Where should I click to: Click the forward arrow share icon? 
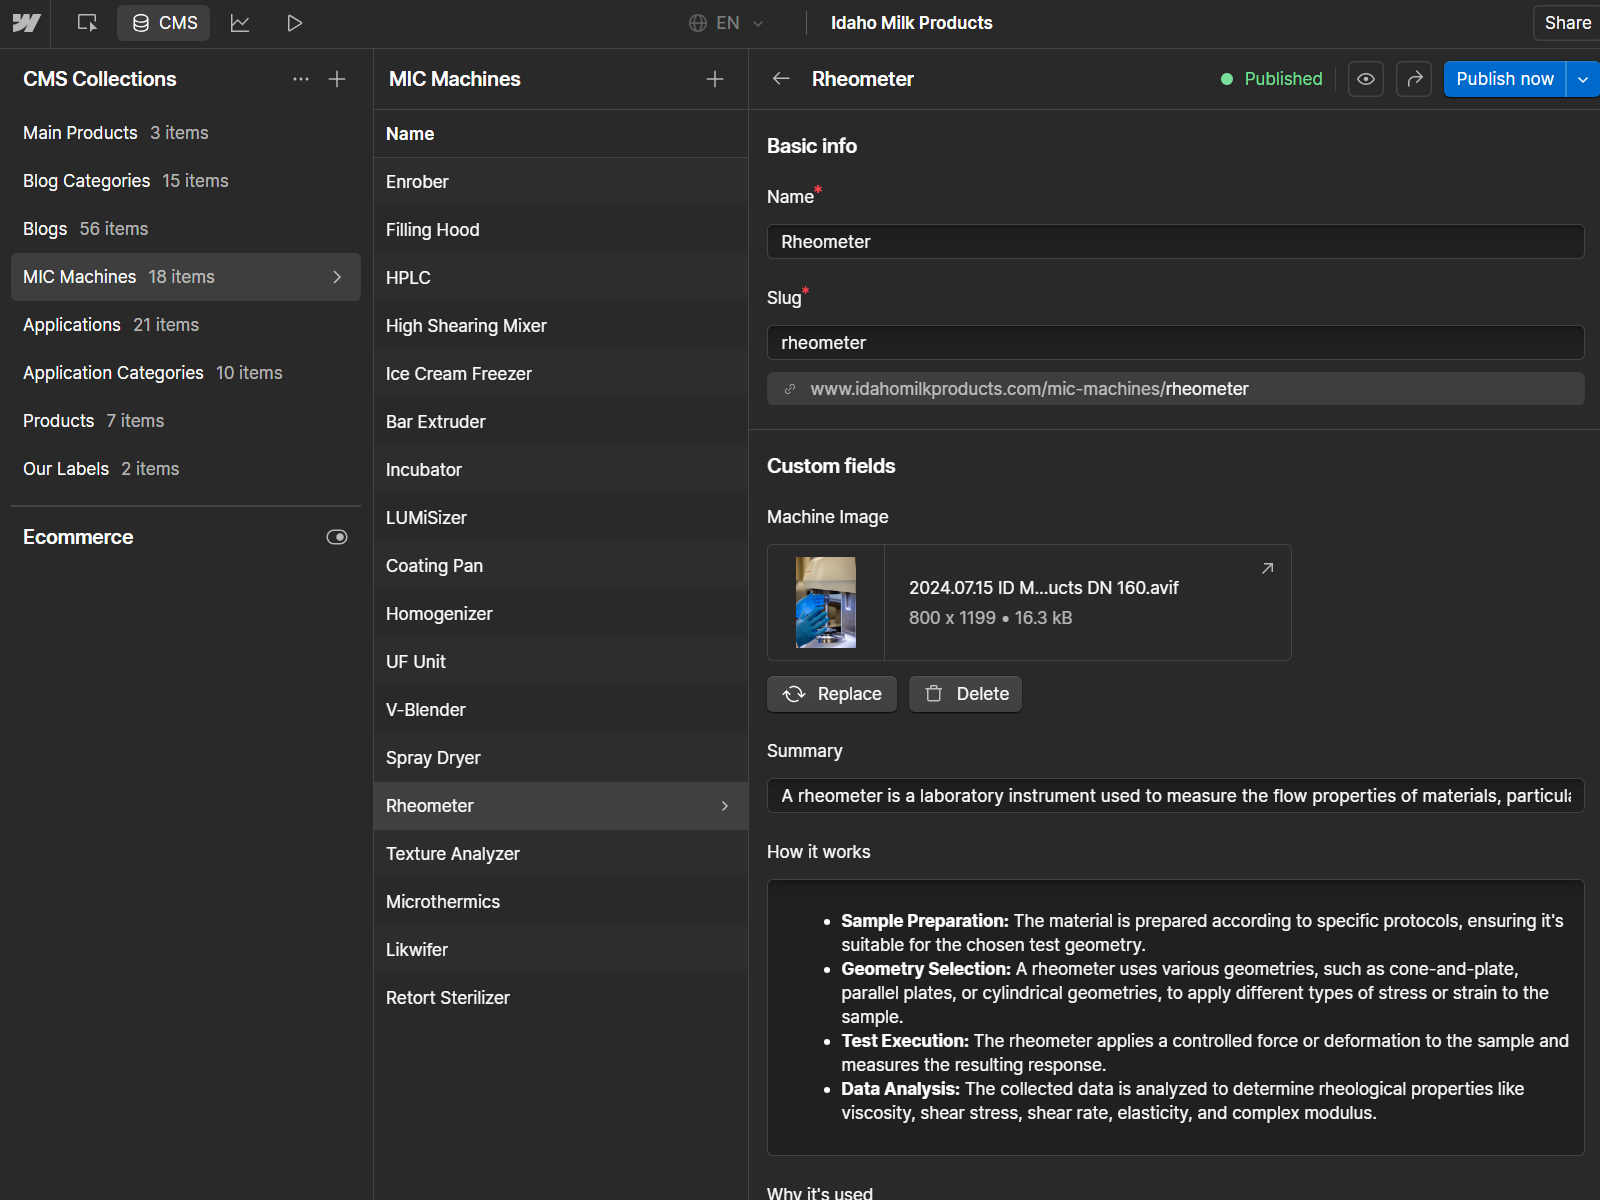tap(1414, 79)
